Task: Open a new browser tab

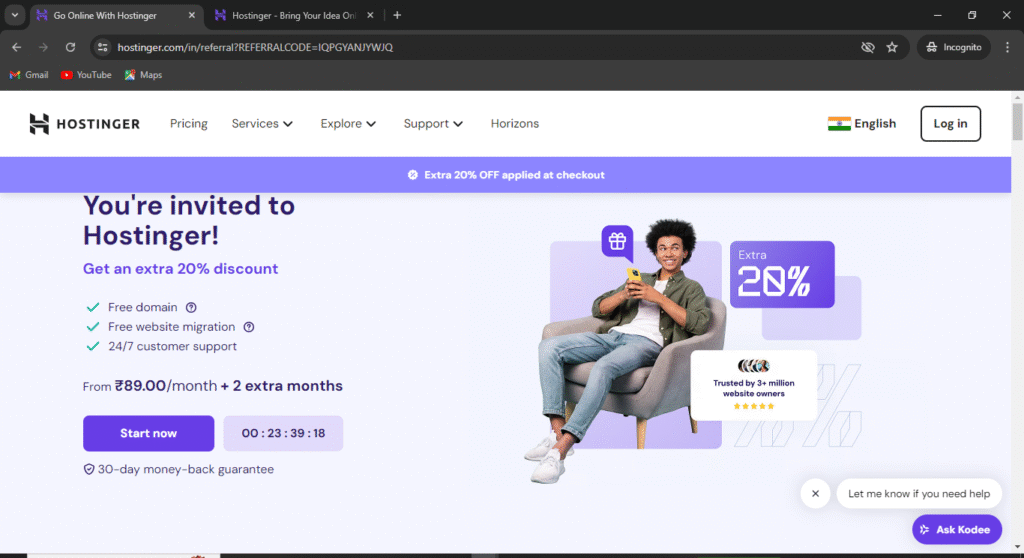Action: (x=397, y=15)
